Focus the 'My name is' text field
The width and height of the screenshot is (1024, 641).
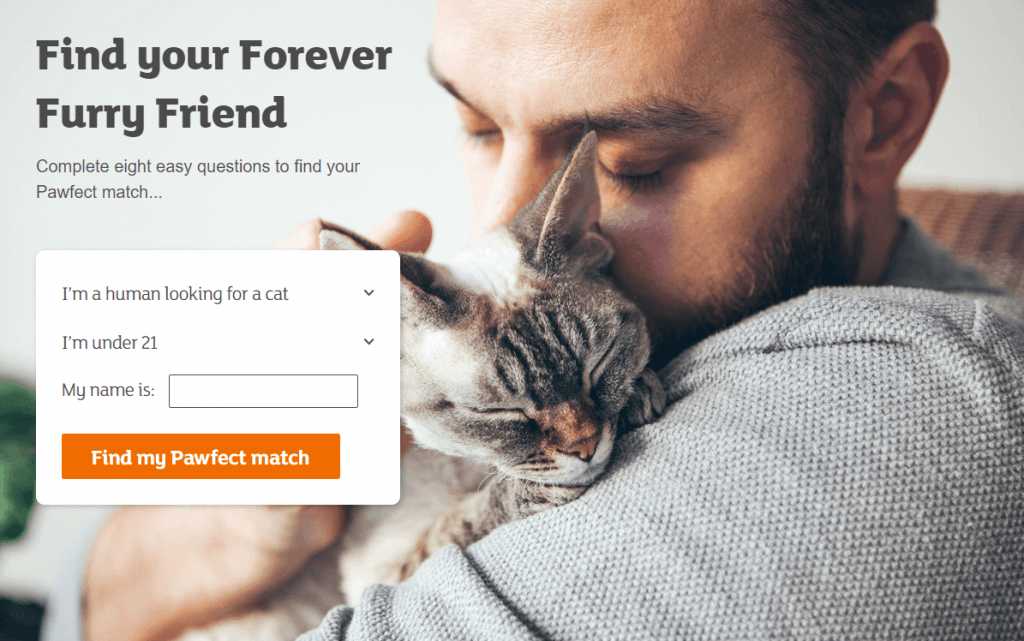click(x=263, y=391)
